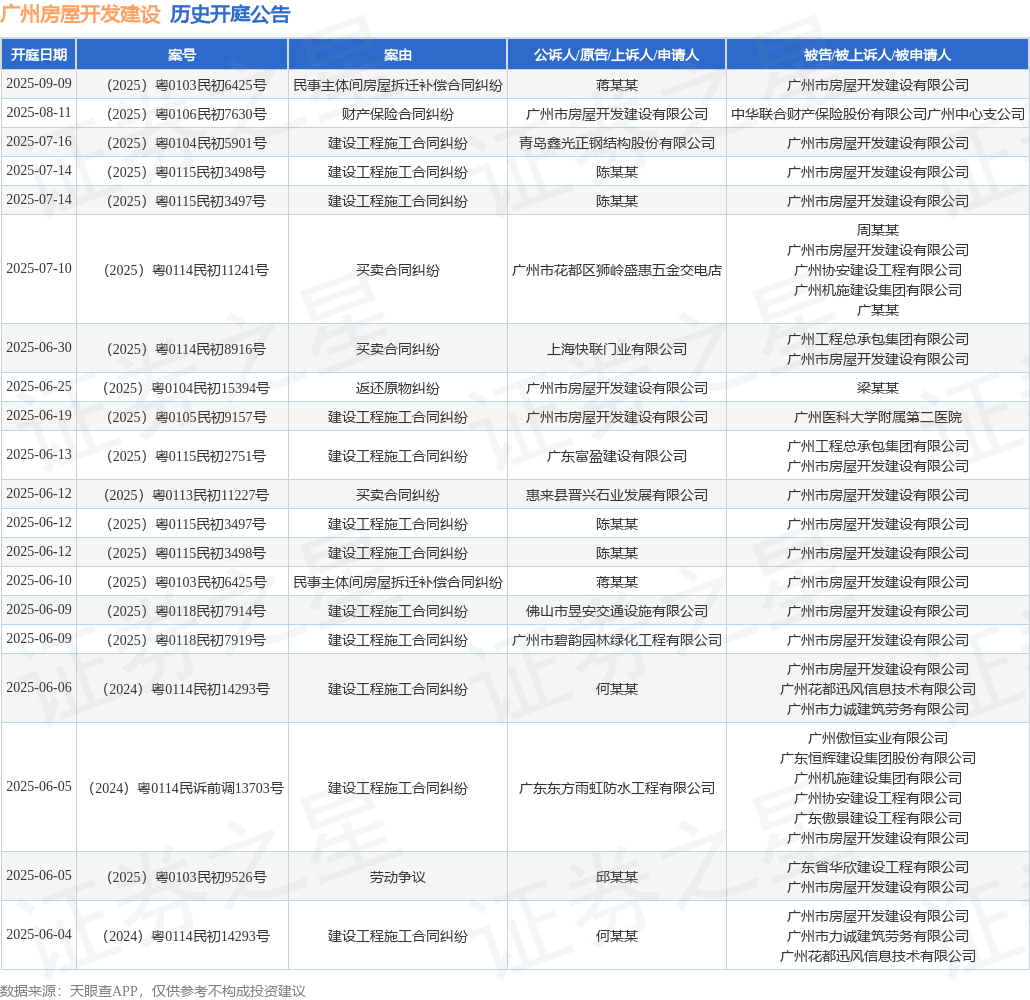Click plaintiff 广州市花都区狮岭盛惠五金交电店
This screenshot has height=1000, width=1030.
point(616,270)
